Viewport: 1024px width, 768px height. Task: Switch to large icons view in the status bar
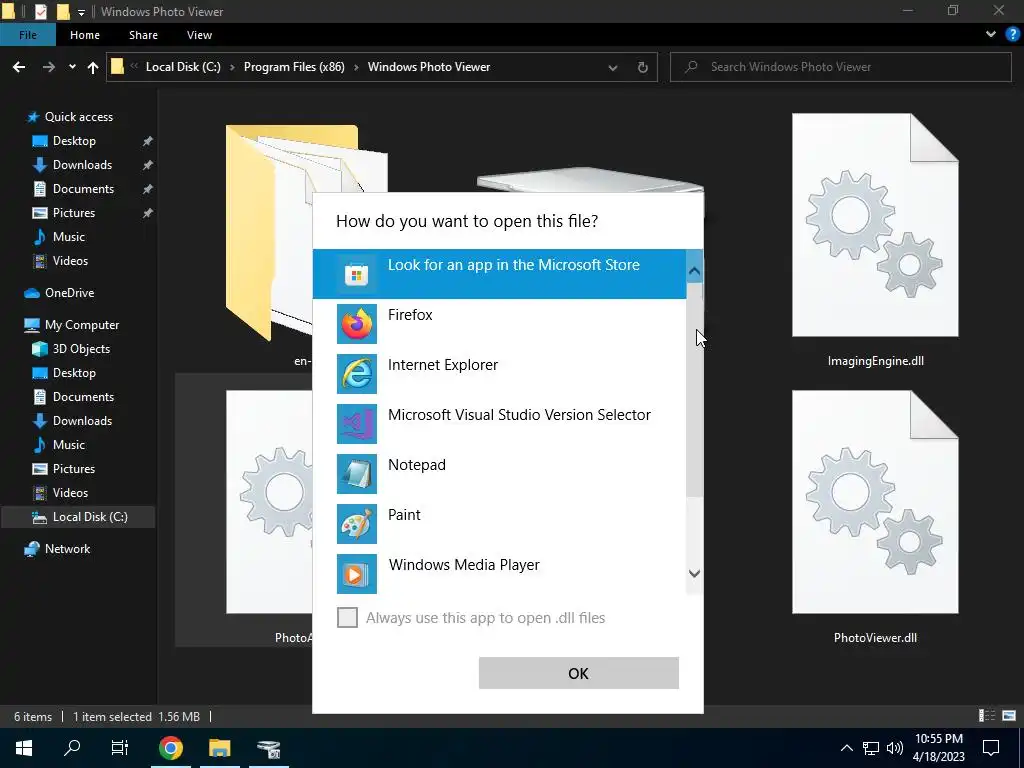point(1009,716)
